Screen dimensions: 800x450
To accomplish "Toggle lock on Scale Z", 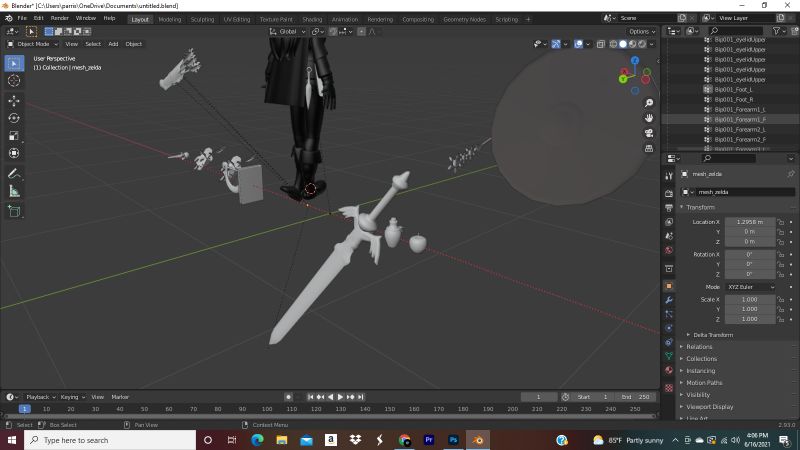I will pyautogui.click(x=781, y=319).
